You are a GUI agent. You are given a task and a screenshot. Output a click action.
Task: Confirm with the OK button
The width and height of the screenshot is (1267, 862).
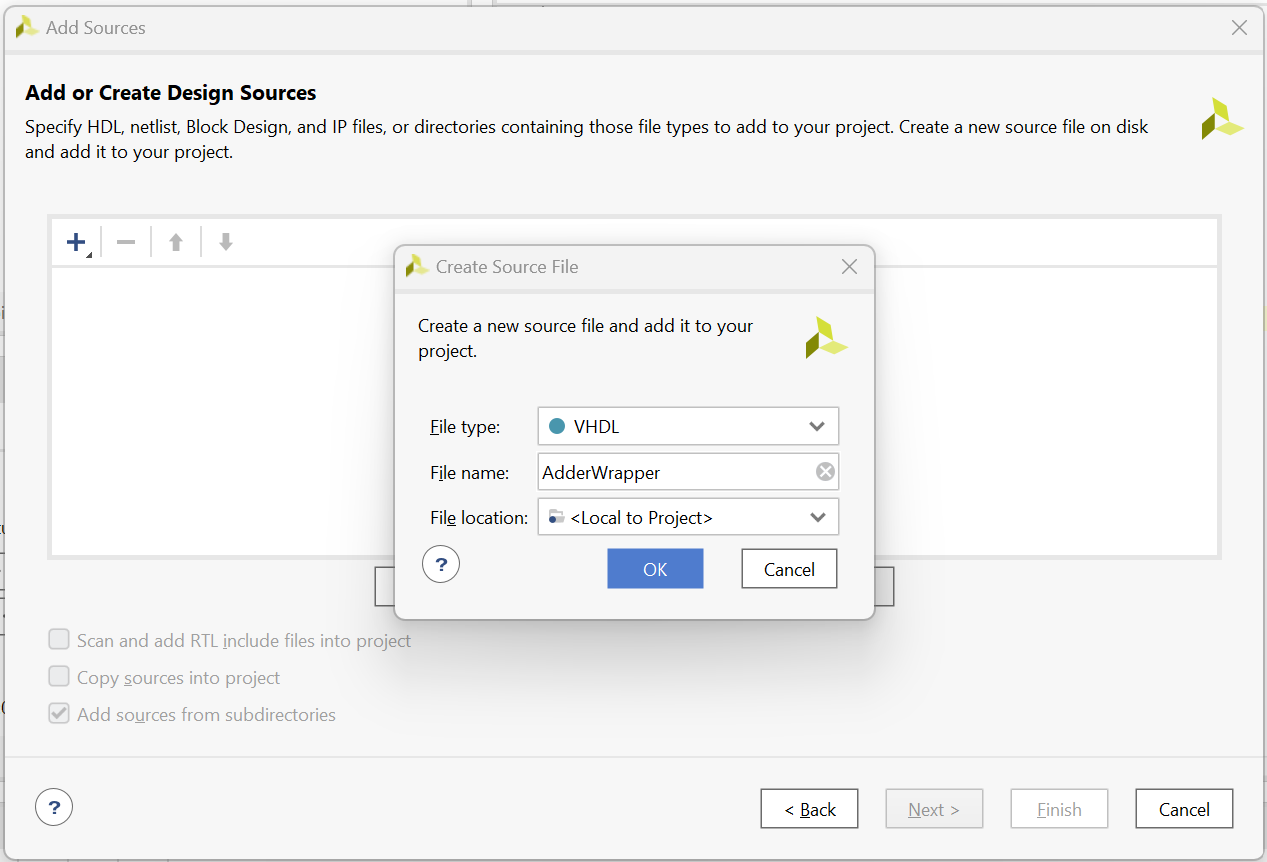point(655,568)
